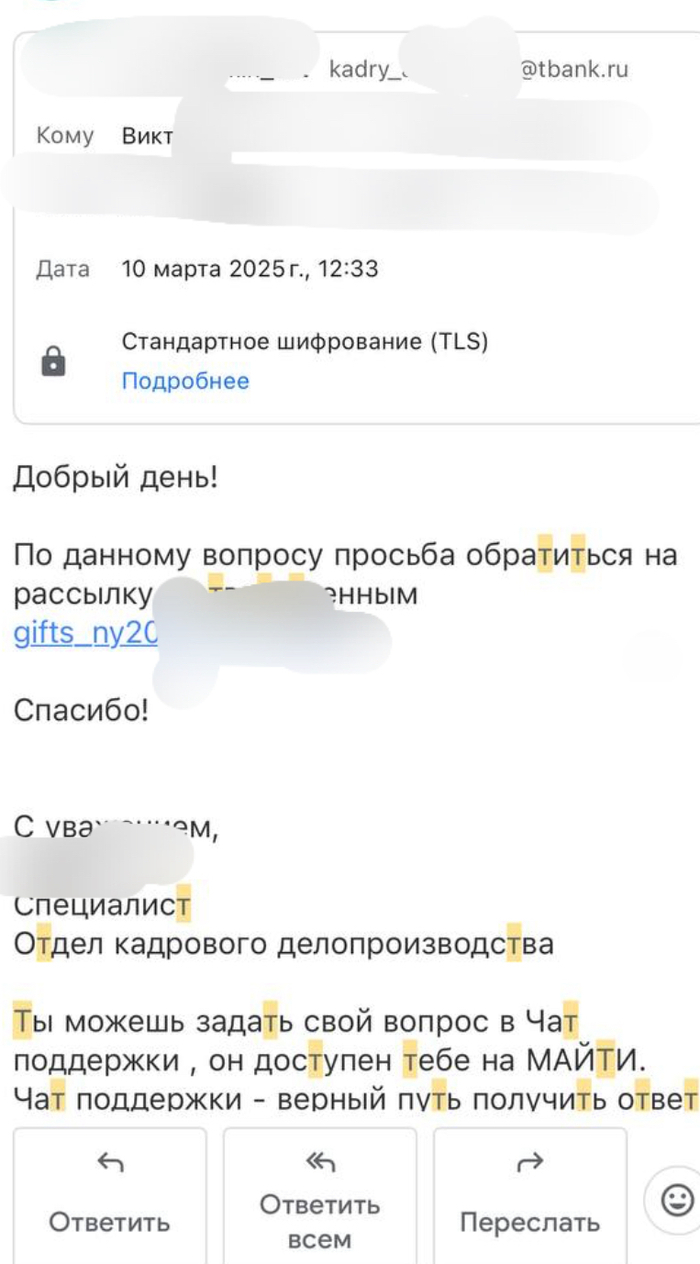Choose the Ответить всем button
Viewport: 700px width, 1264px height.
[320, 1196]
